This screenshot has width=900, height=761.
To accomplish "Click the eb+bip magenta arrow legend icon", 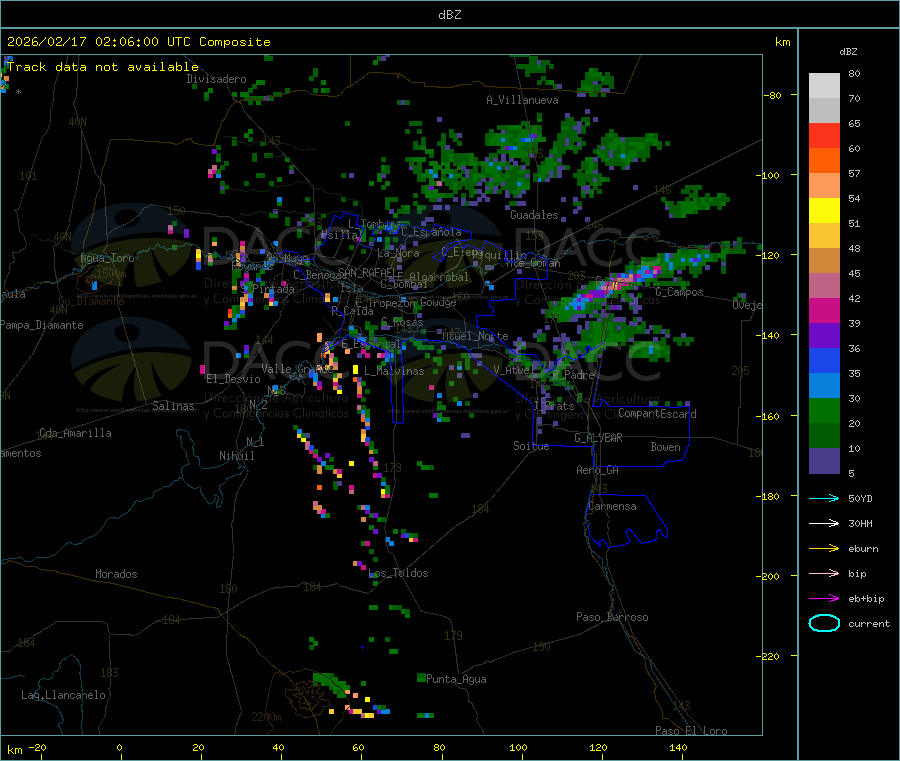I will click(x=824, y=599).
